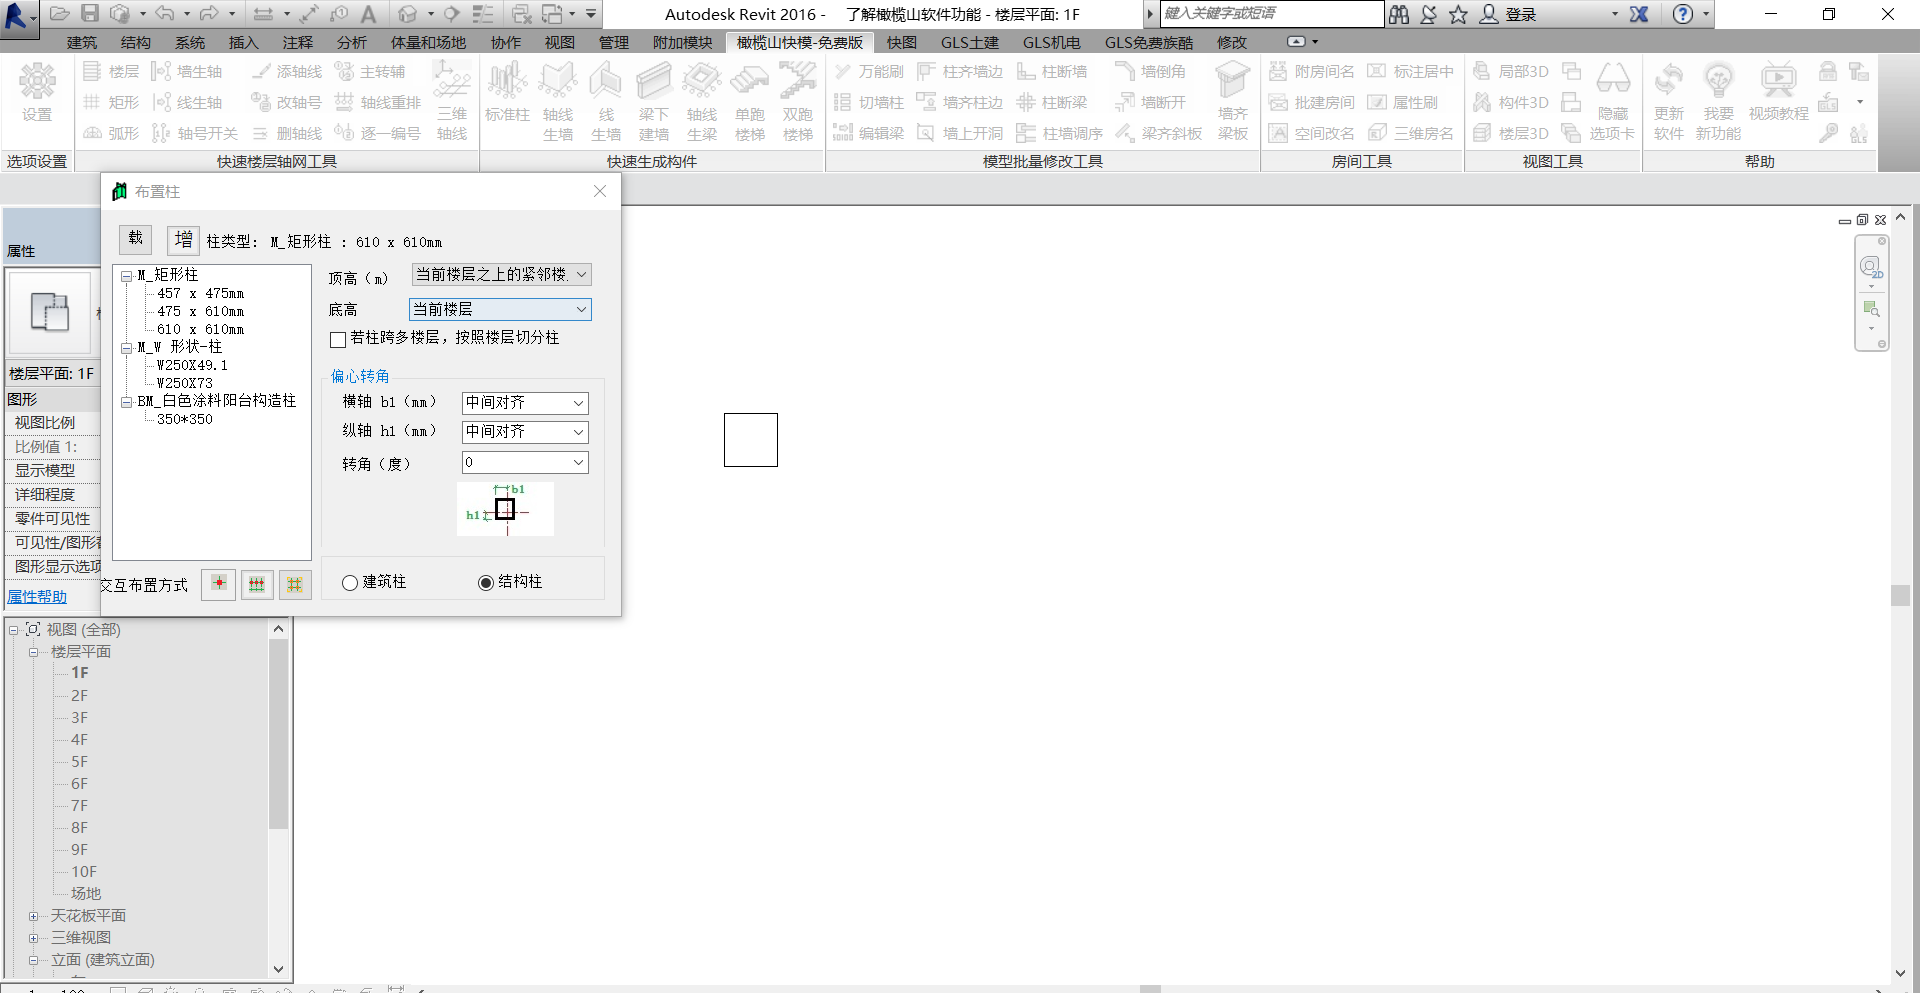Click the 隐藏选项卡 hide tabs tool
The width and height of the screenshot is (1920, 993).
click(1612, 101)
